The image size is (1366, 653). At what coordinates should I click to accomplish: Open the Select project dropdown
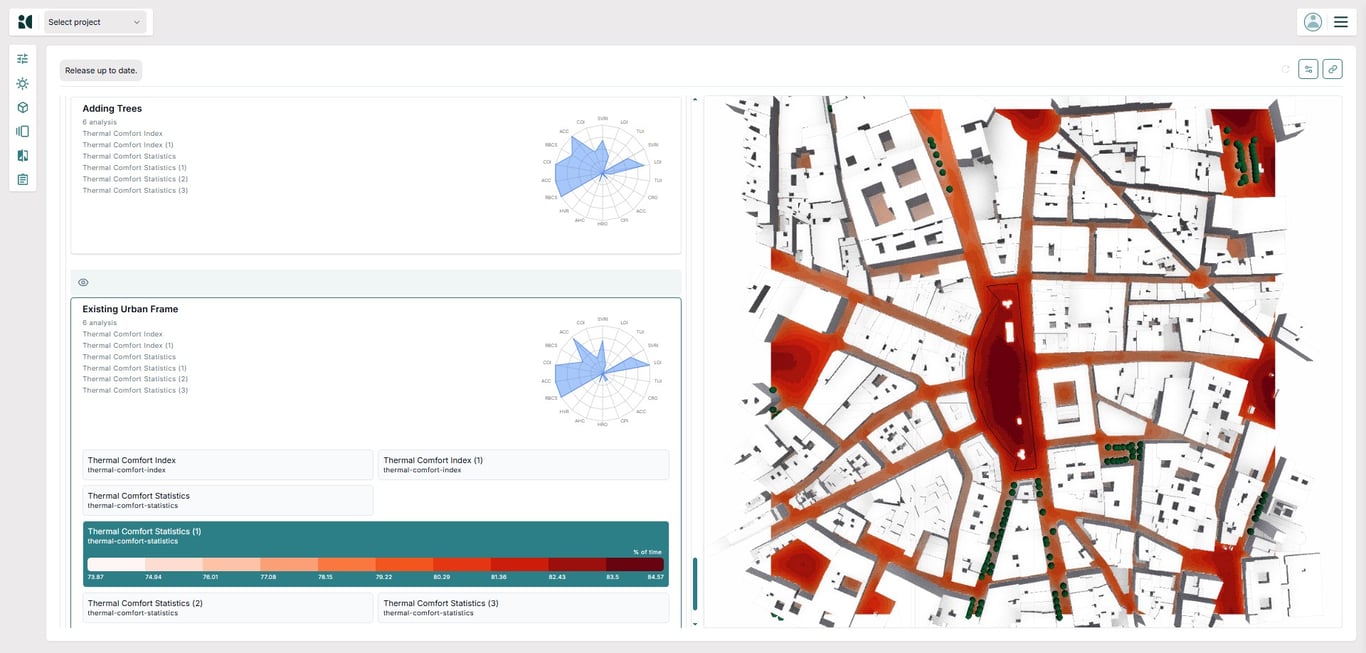click(x=95, y=22)
